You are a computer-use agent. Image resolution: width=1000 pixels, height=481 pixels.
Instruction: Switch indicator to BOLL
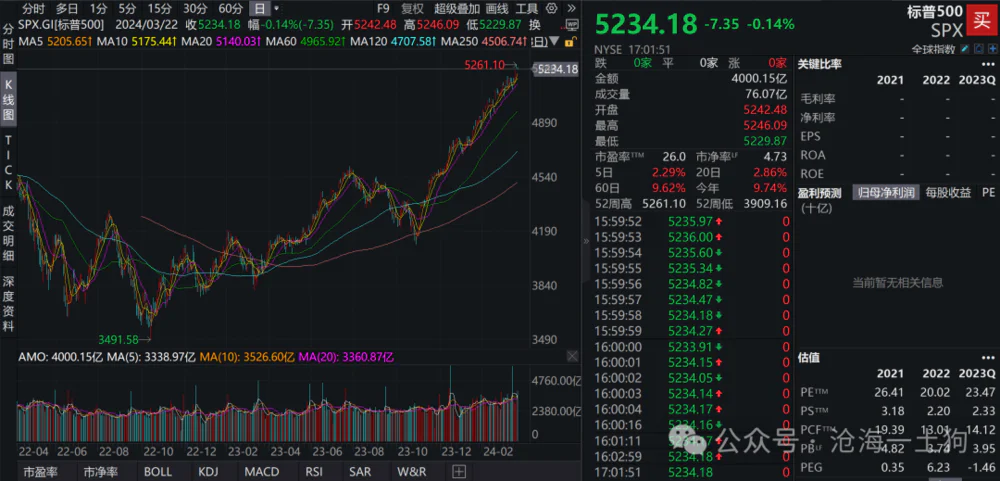coord(158,472)
